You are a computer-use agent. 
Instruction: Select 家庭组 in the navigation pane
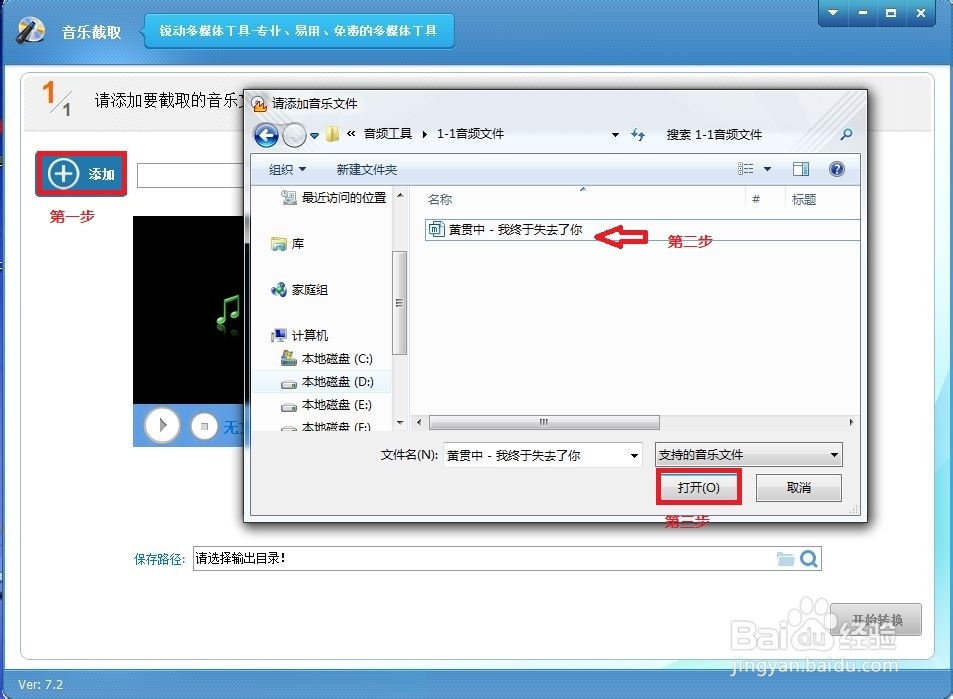point(300,290)
